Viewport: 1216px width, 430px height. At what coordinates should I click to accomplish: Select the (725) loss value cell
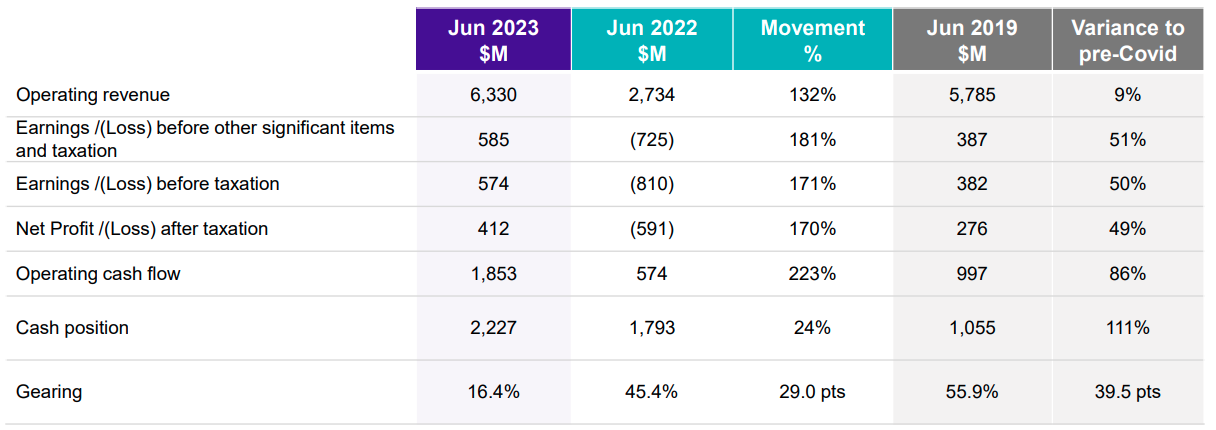(x=652, y=140)
